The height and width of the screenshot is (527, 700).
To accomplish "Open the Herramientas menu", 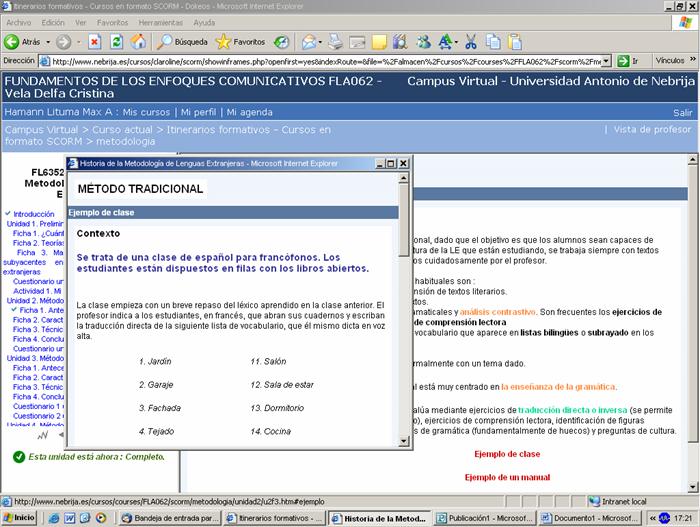I will pyautogui.click(x=161, y=22).
